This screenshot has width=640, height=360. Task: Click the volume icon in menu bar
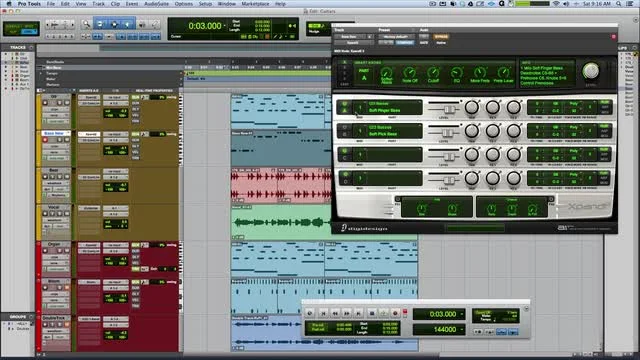pos(566,4)
